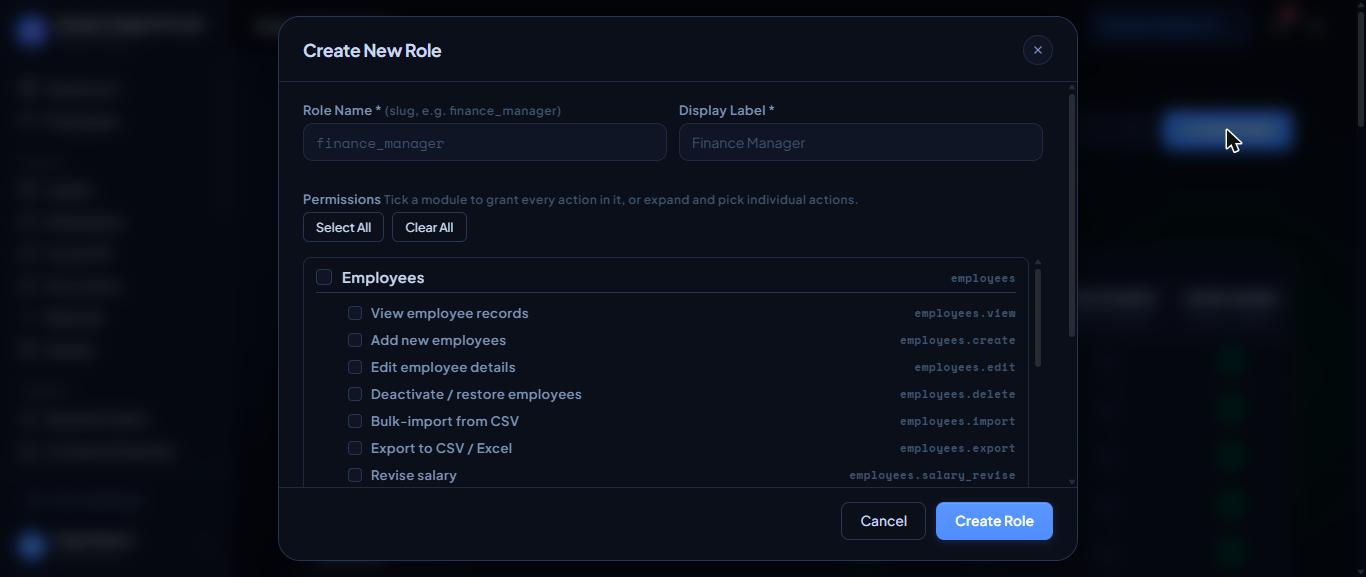Close the Create New Role dialog
The width and height of the screenshot is (1366, 577).
tap(1037, 50)
